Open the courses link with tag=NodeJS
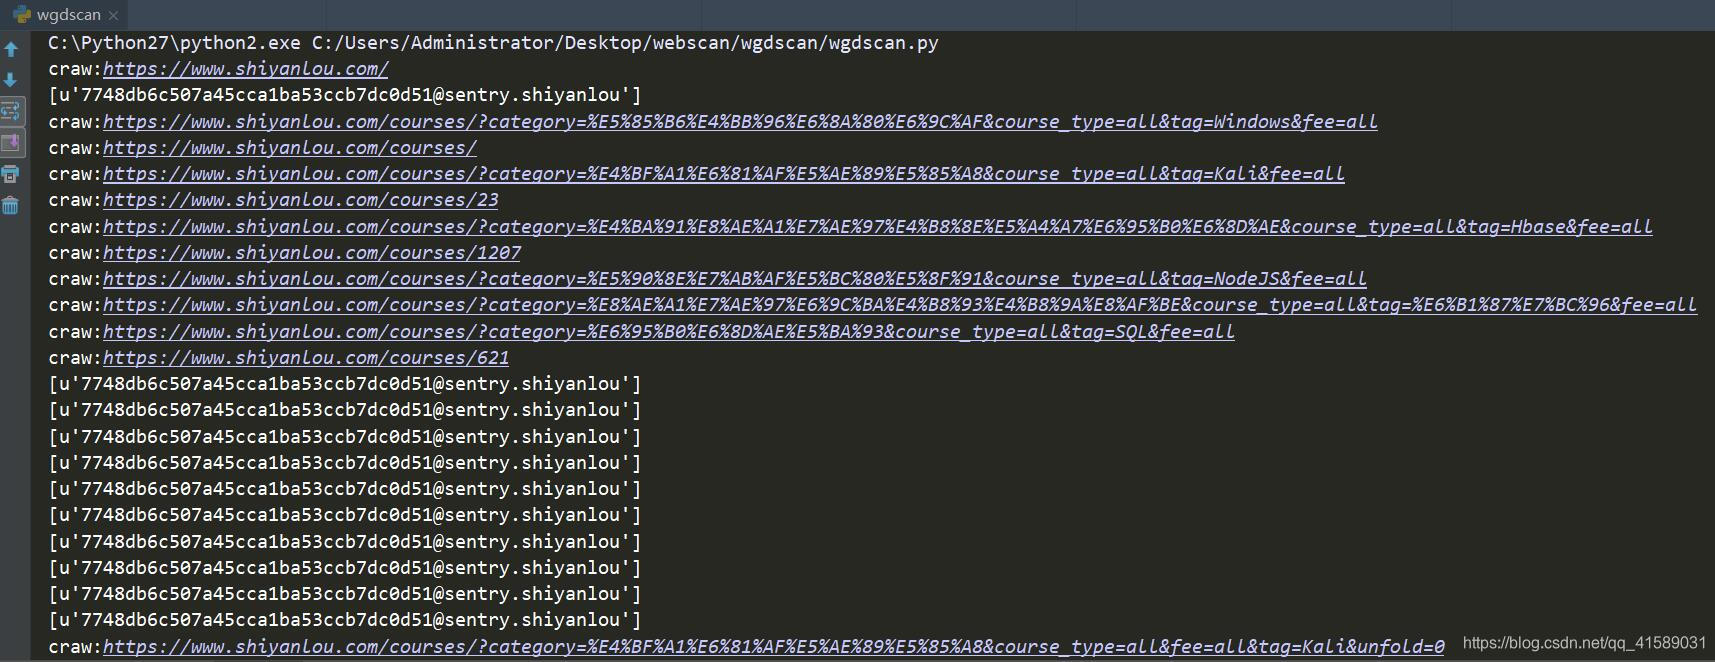The image size is (1715, 662). tap(735, 279)
